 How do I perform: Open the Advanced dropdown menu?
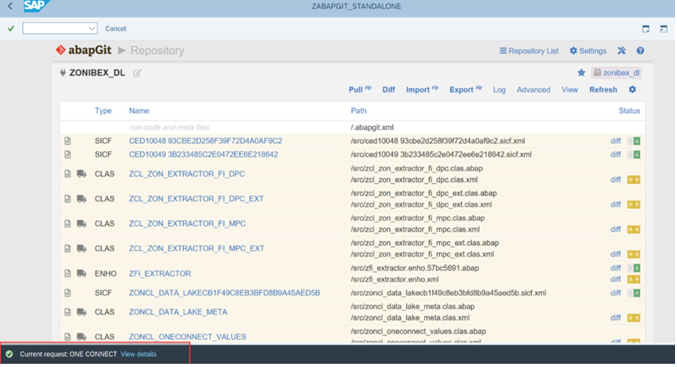[x=534, y=90]
